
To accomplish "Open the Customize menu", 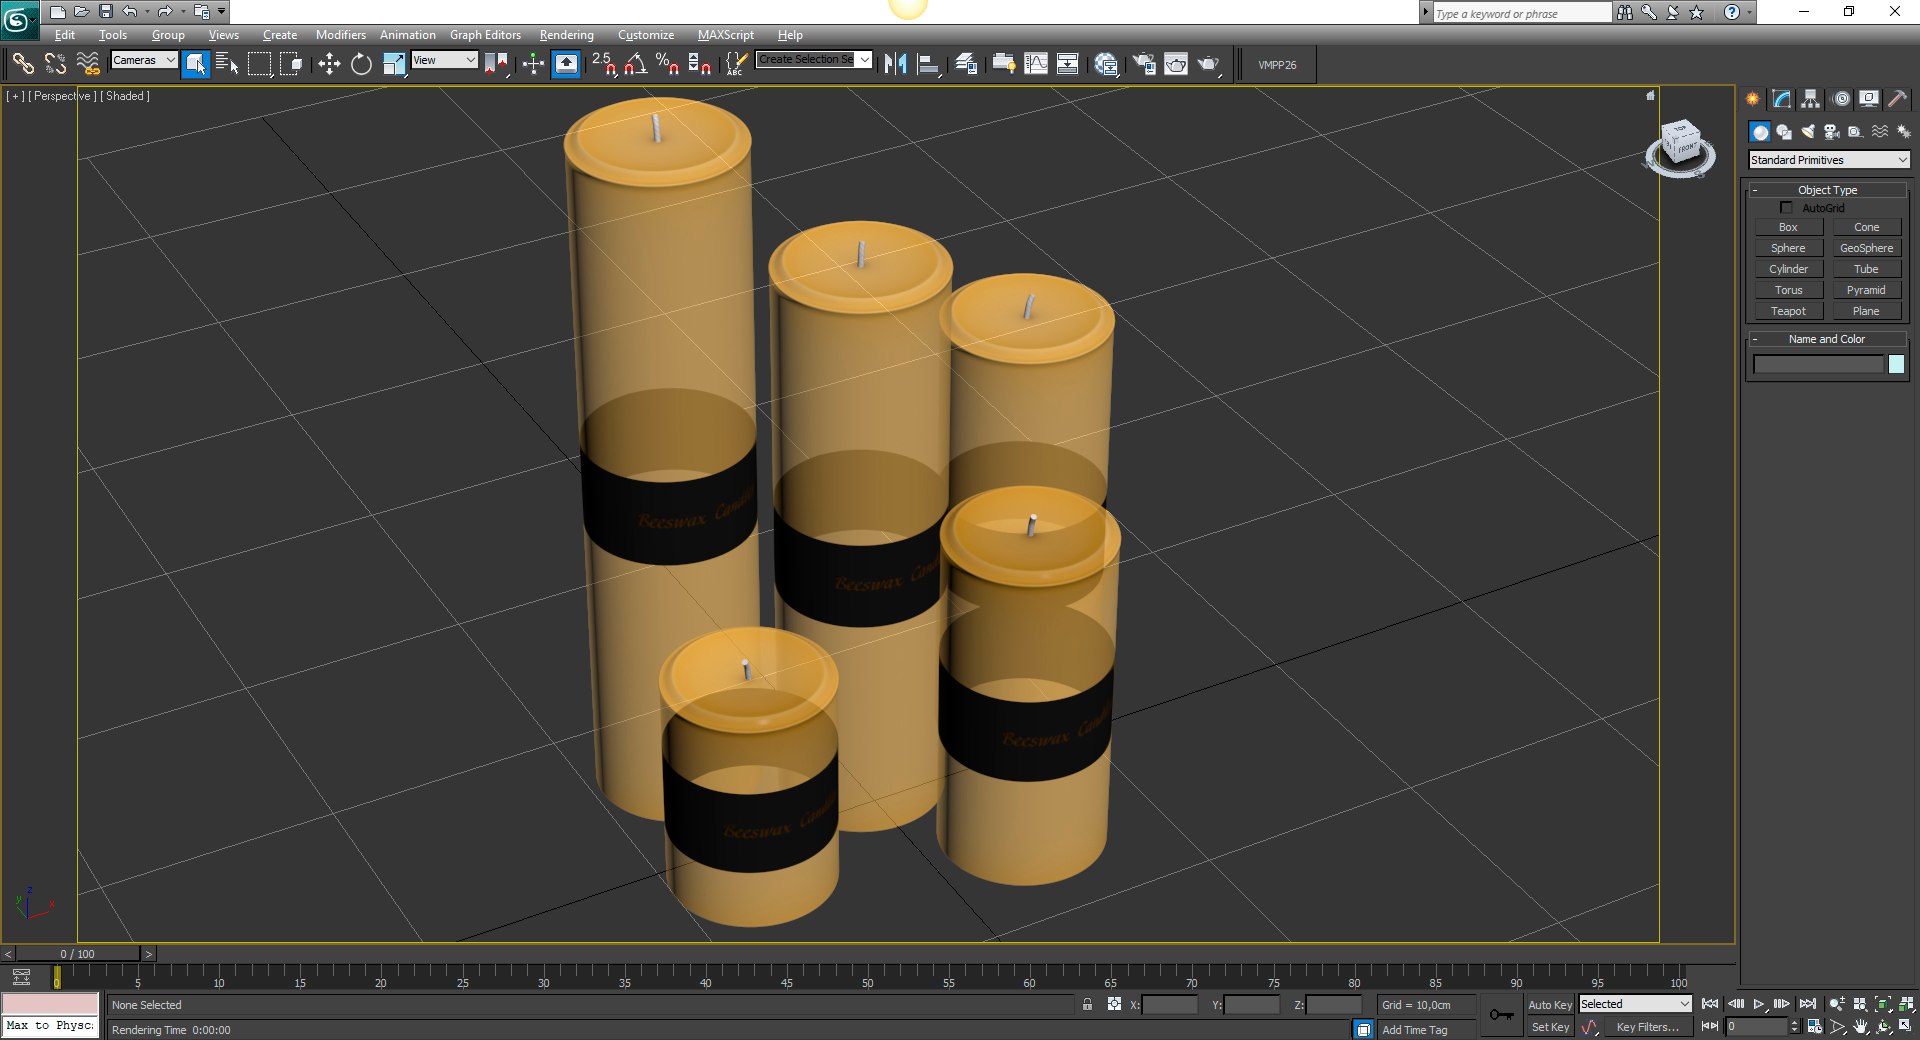I will 646,35.
